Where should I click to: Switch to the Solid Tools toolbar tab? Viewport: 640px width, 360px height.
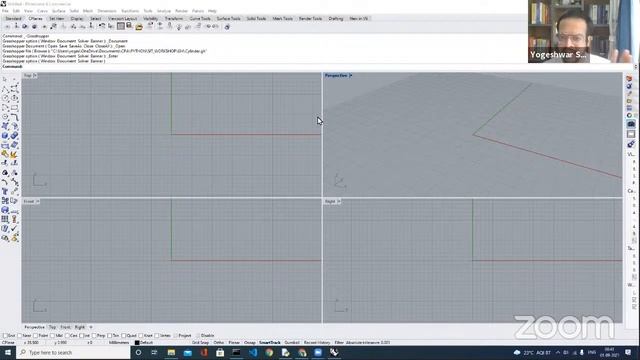coord(256,19)
